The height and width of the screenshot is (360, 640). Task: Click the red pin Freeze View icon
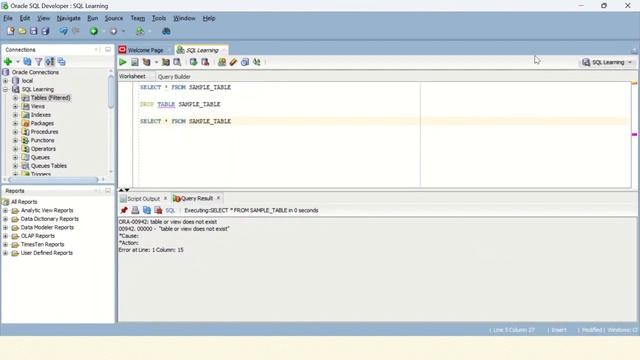click(x=124, y=210)
